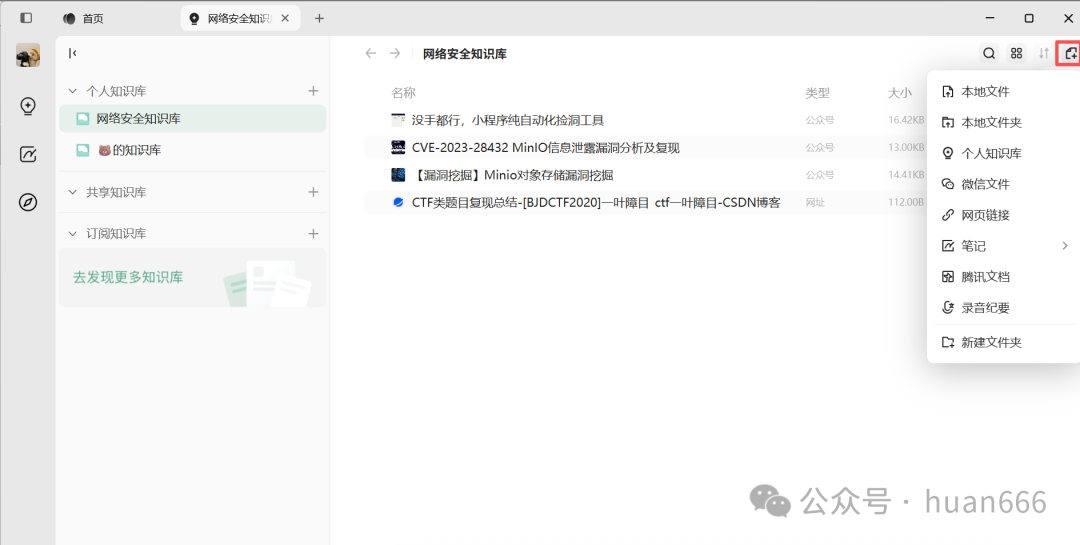Choose 网页链接 in the add menu

[985, 215]
